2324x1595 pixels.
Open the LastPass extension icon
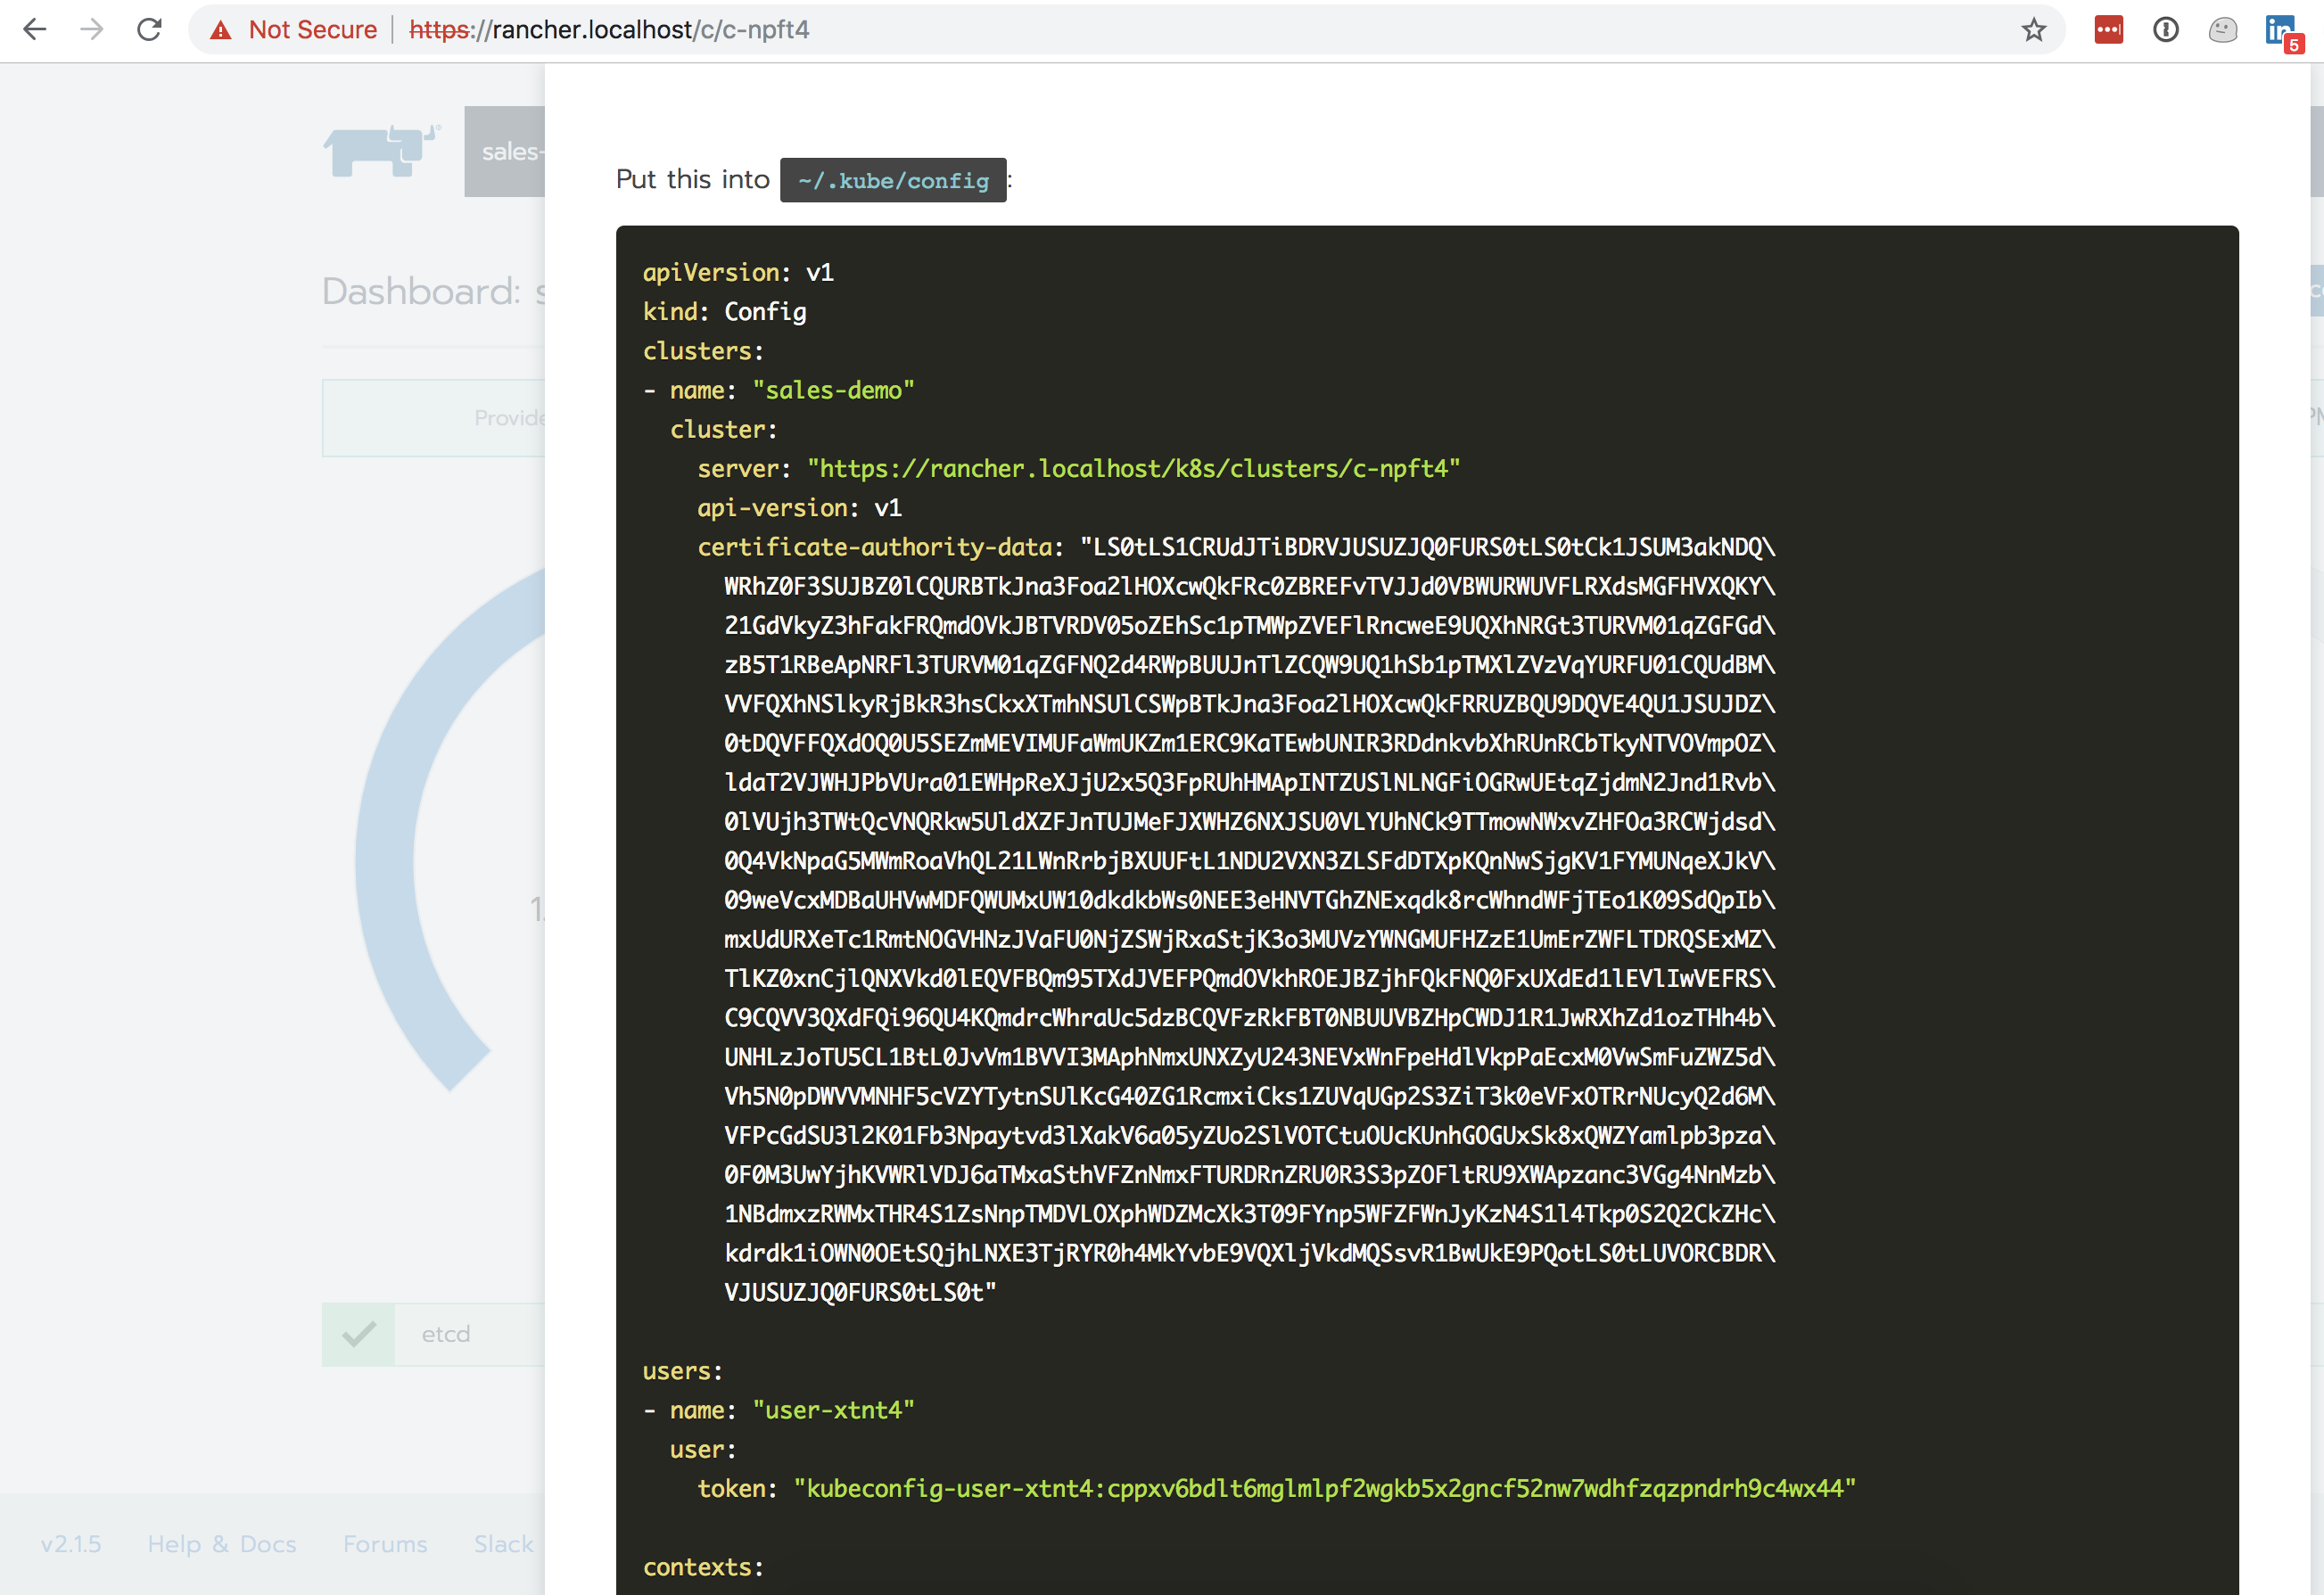coord(2108,30)
